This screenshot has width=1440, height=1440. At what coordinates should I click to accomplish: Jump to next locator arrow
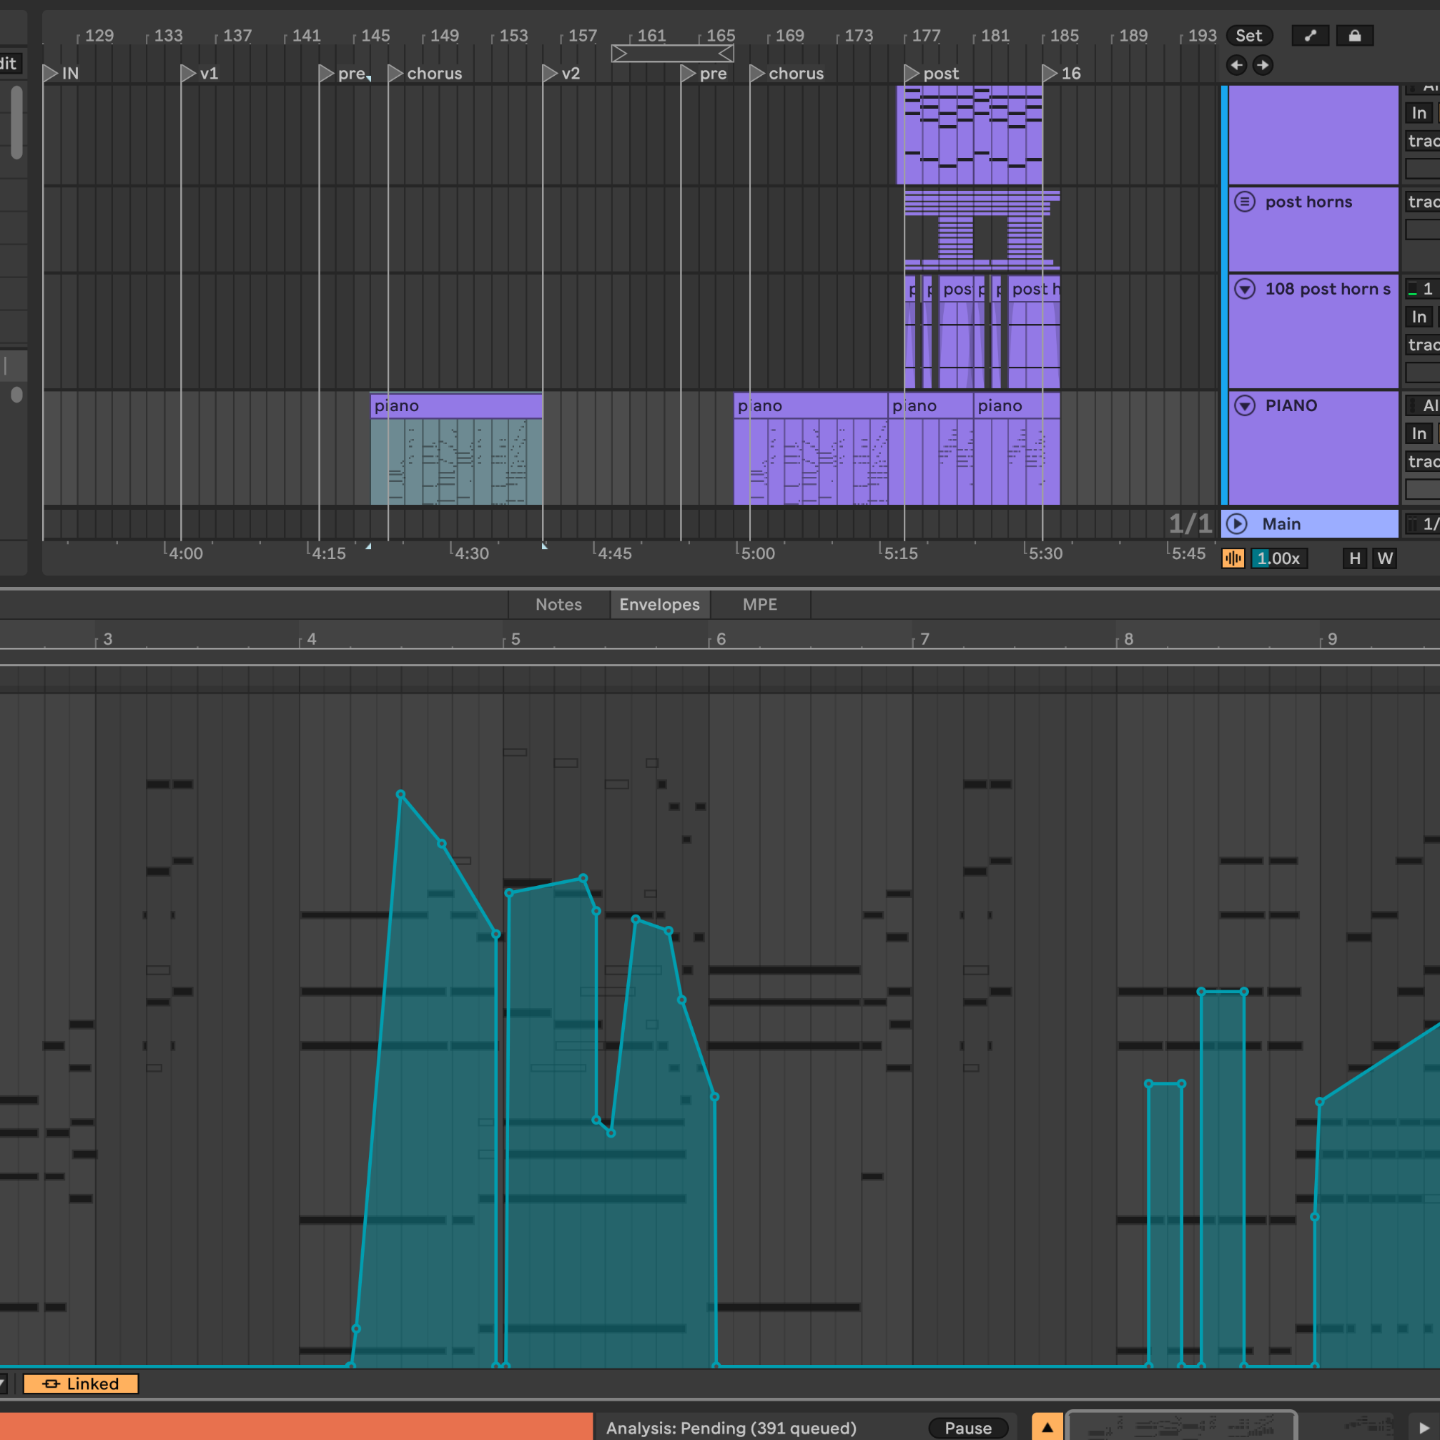click(x=1263, y=65)
